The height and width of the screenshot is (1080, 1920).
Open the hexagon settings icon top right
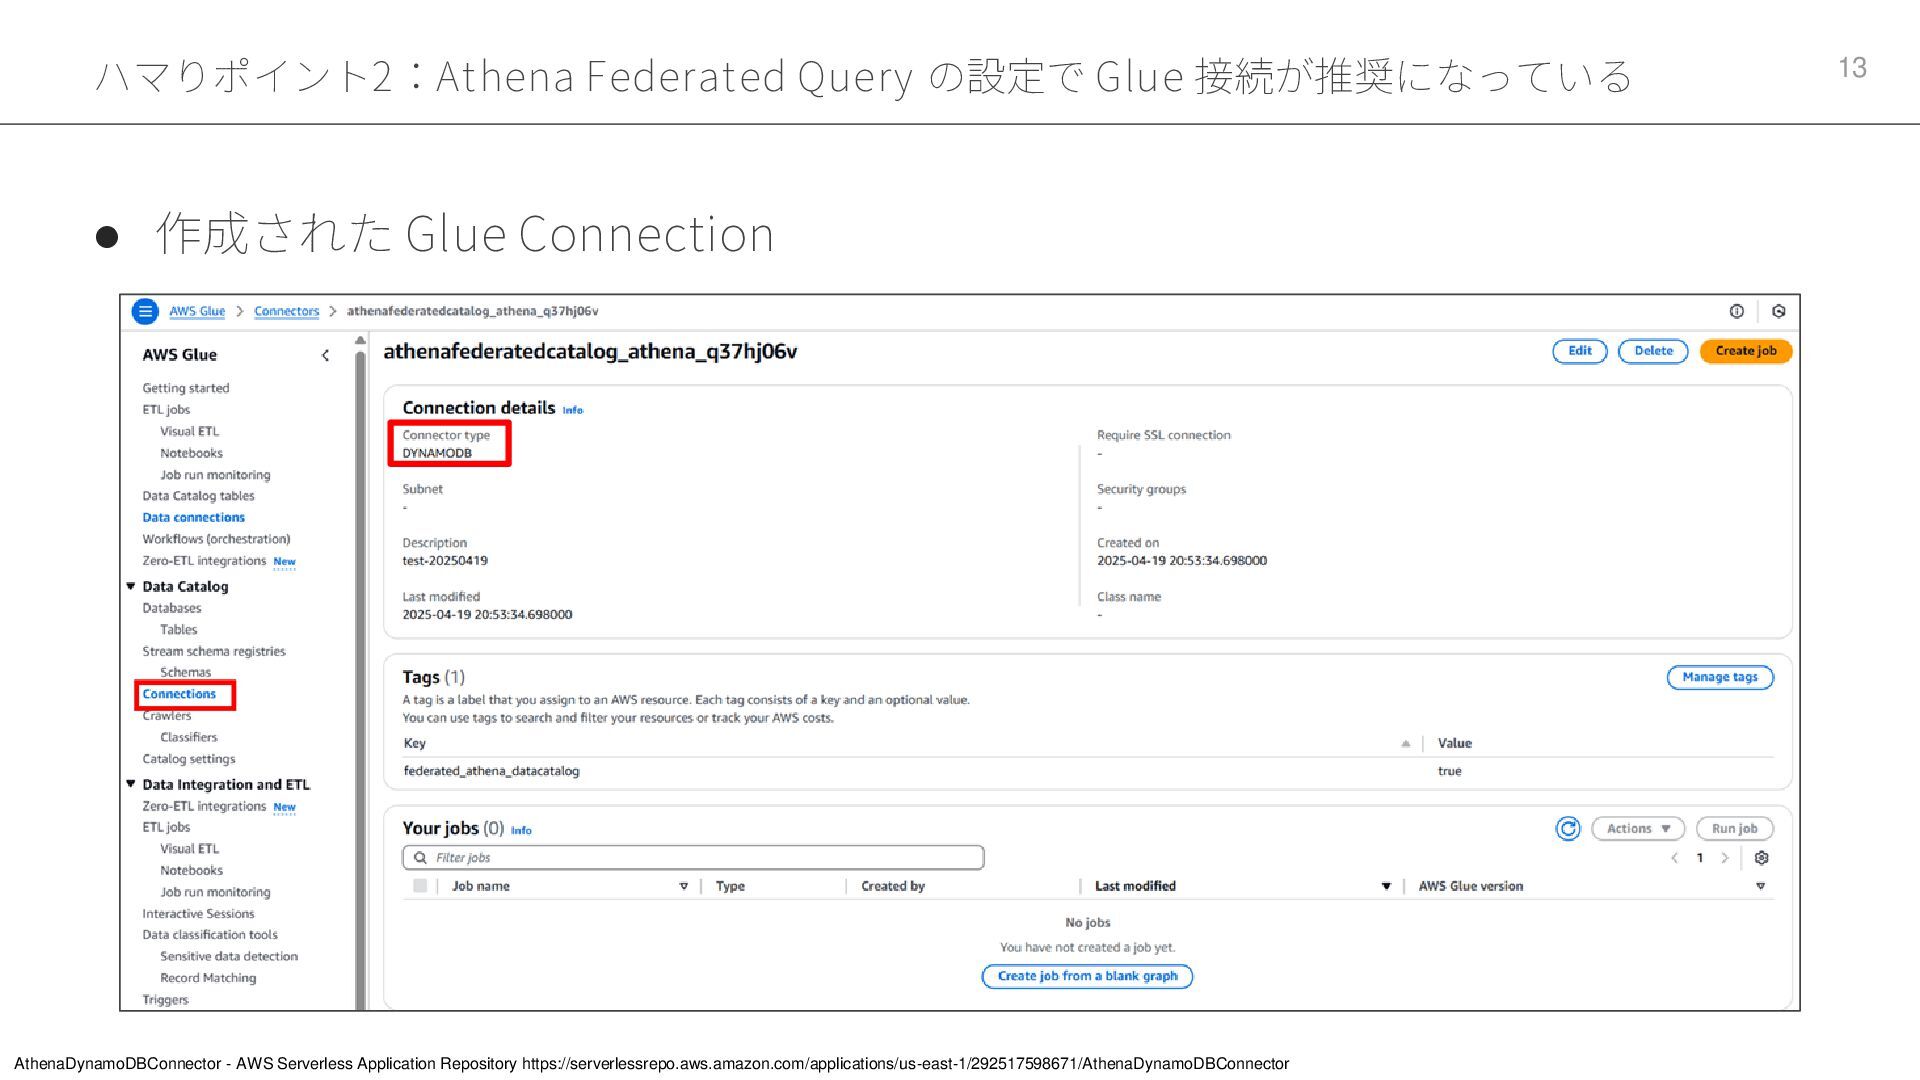[x=1778, y=311]
